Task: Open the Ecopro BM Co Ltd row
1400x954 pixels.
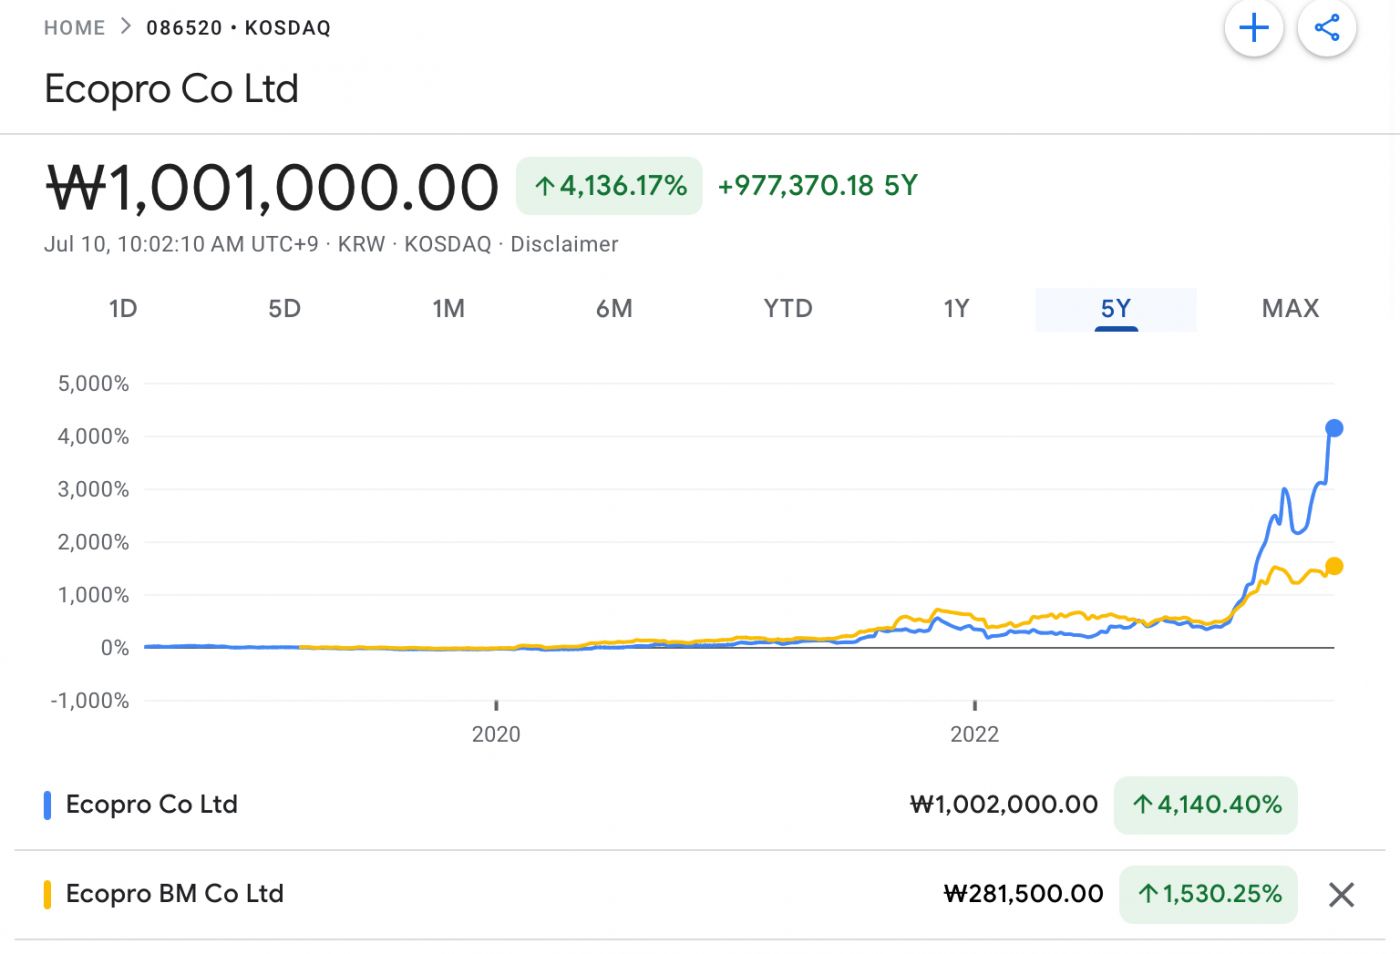Action: tap(175, 894)
